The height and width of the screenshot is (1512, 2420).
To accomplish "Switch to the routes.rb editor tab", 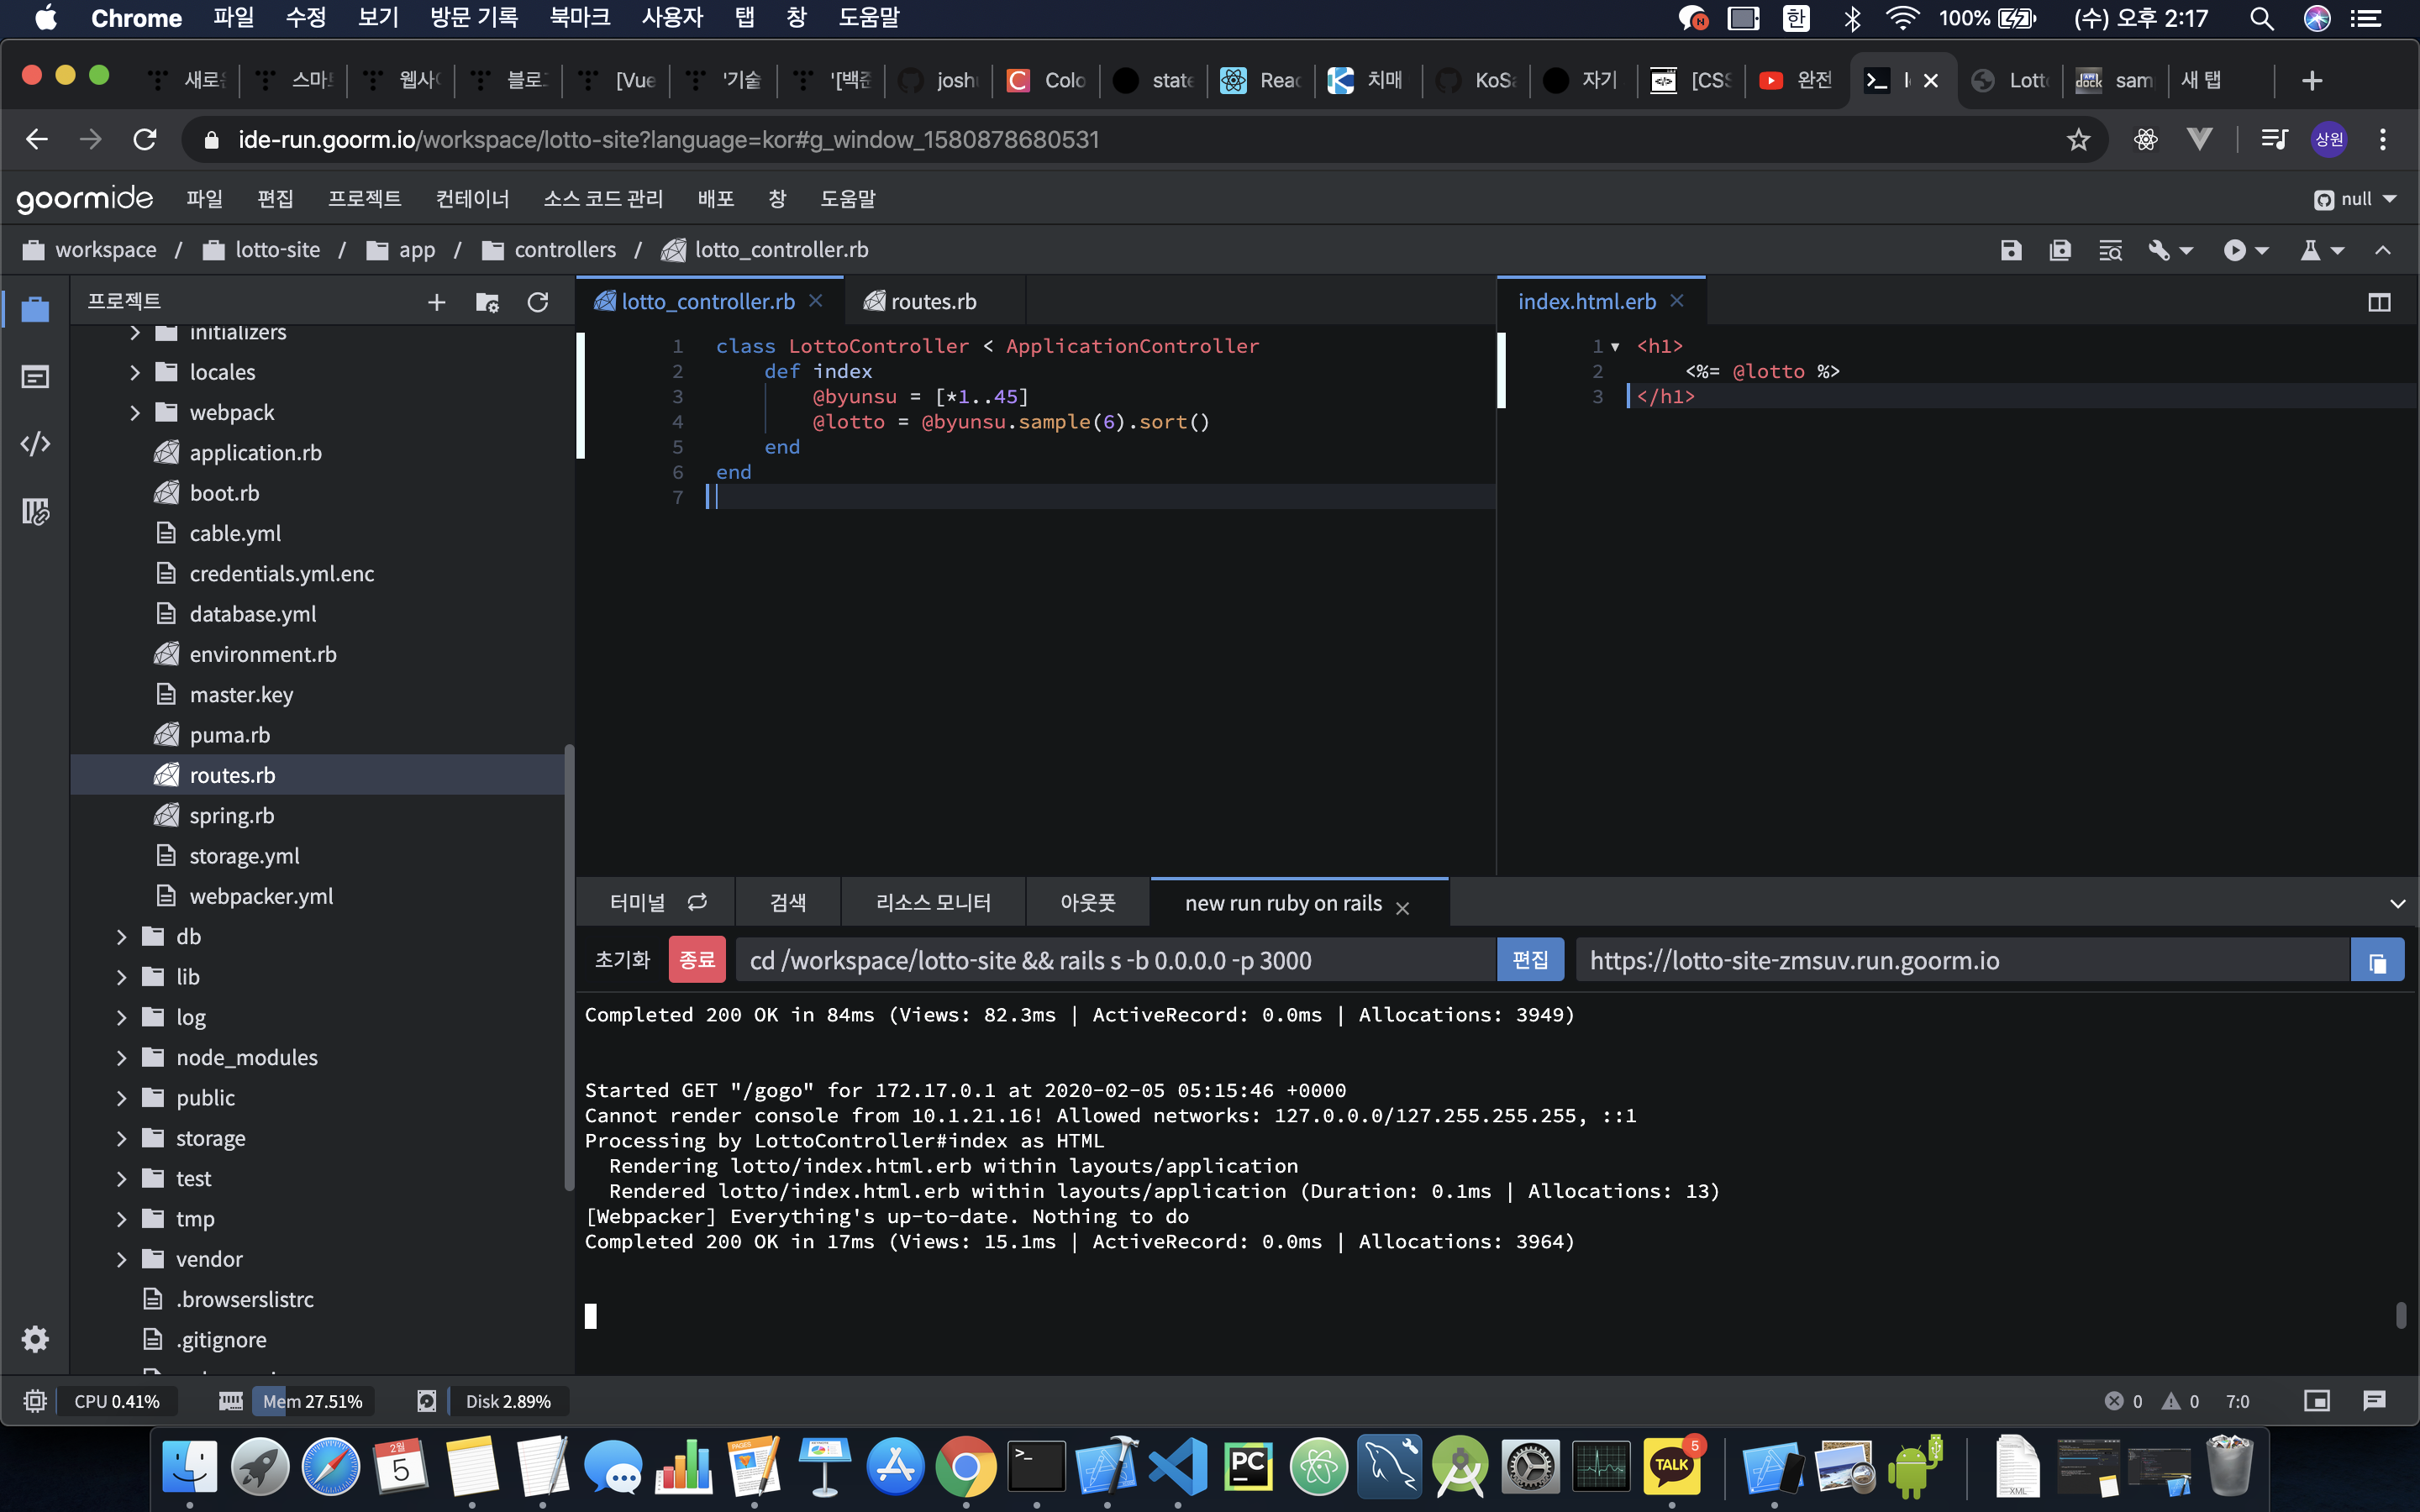I will [932, 302].
